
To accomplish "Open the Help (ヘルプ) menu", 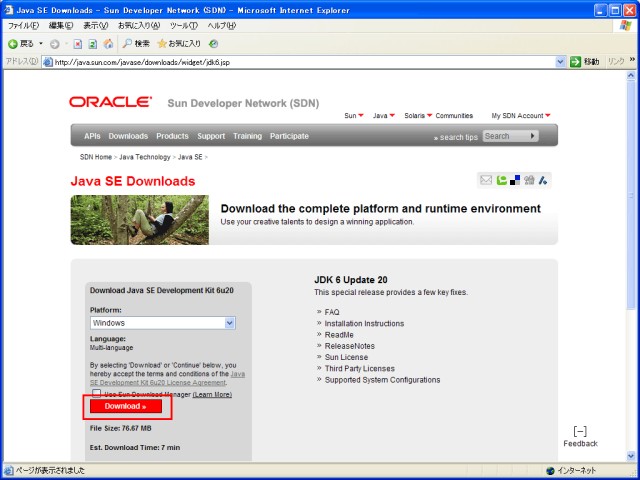I will [222, 26].
